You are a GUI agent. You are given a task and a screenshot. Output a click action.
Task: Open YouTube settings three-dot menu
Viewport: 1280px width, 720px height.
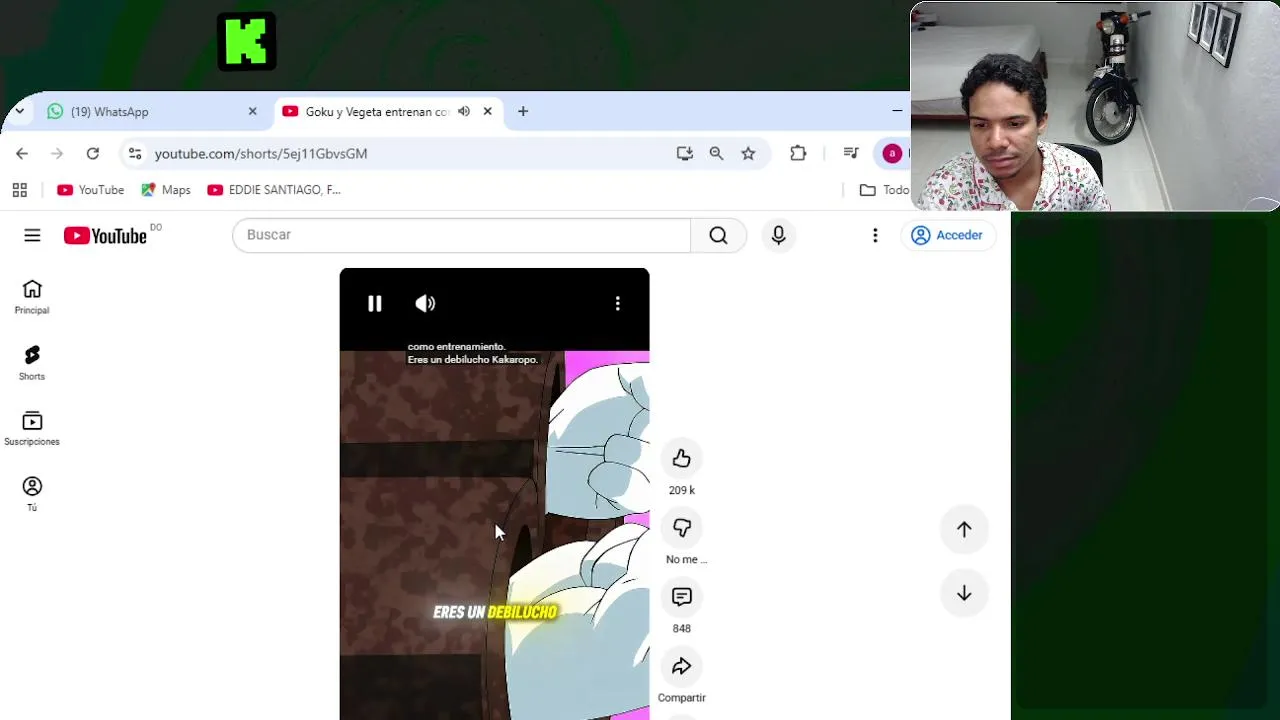point(875,235)
